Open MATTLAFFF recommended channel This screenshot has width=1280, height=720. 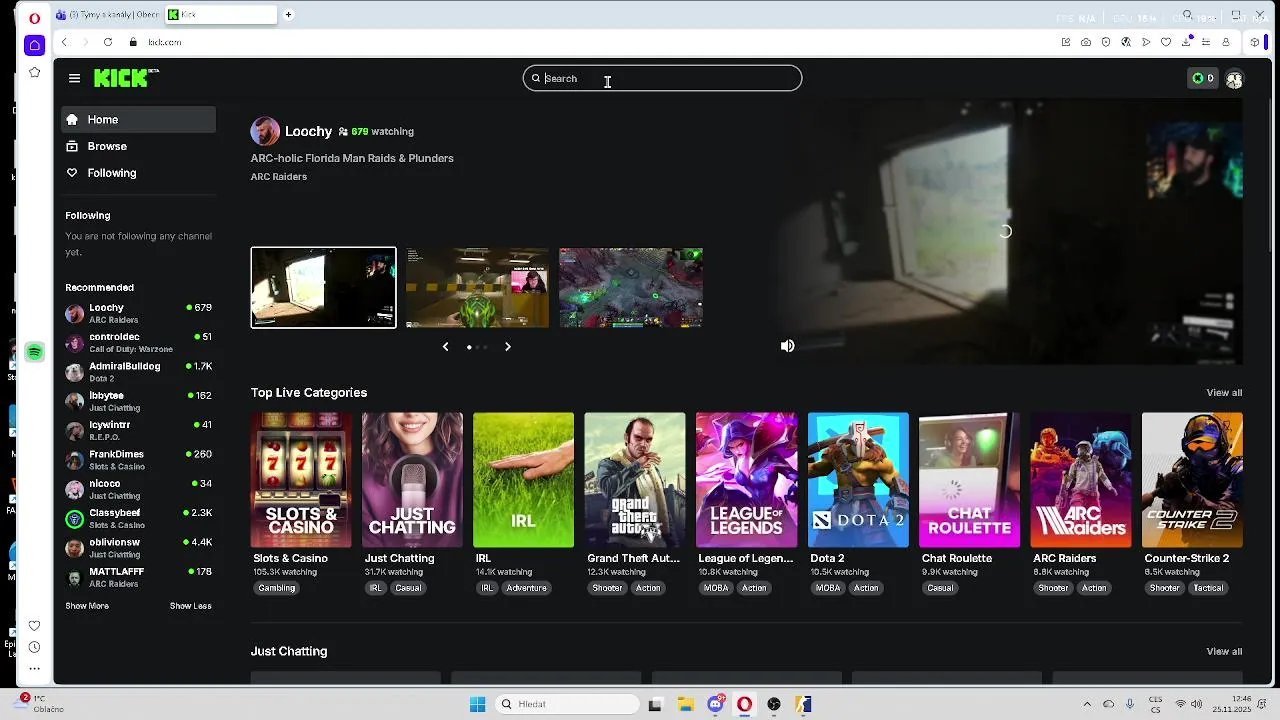(138, 577)
